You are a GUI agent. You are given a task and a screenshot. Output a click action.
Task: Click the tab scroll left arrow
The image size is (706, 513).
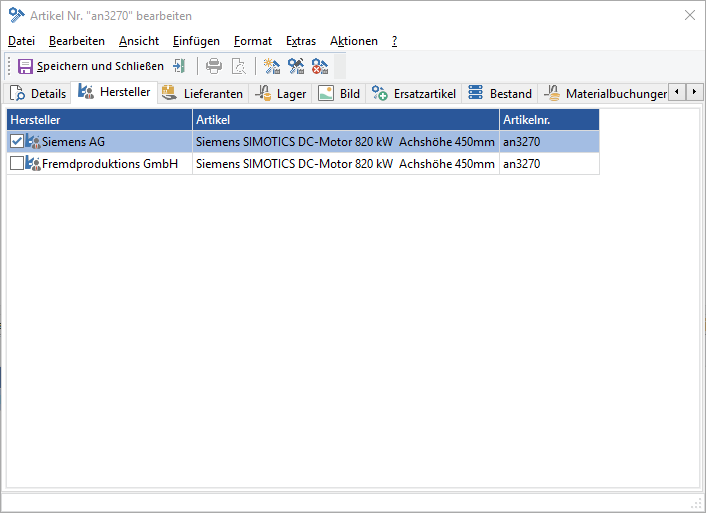(677, 92)
